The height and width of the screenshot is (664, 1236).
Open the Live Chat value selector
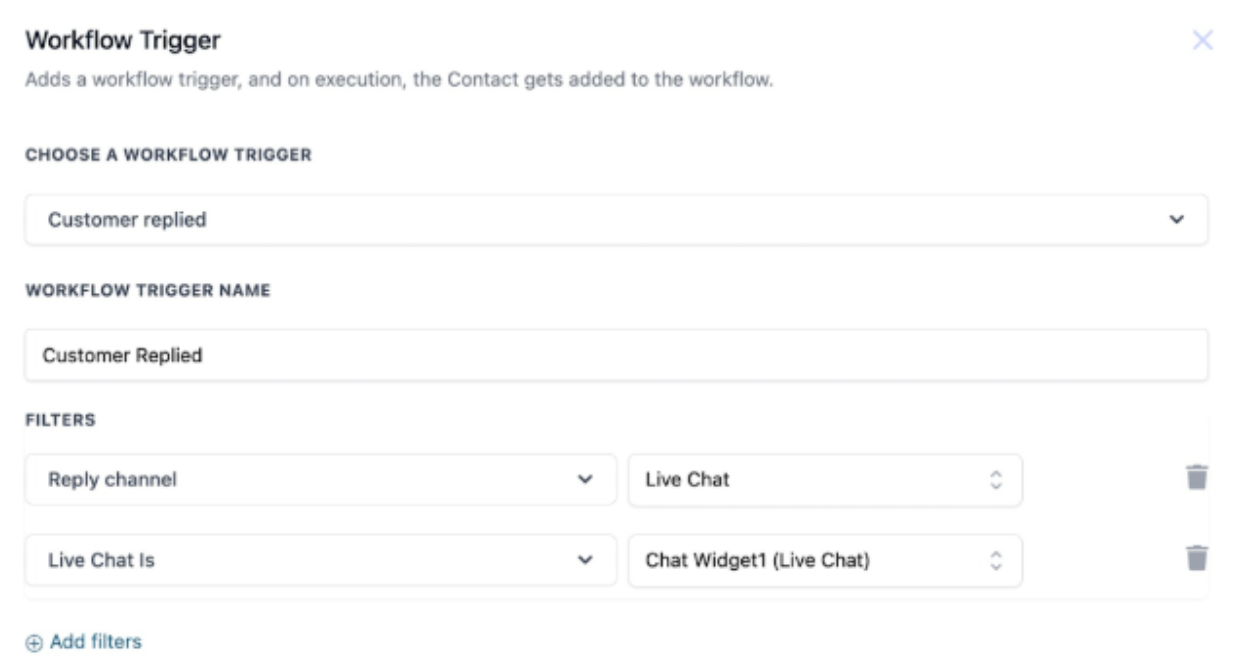(x=824, y=480)
